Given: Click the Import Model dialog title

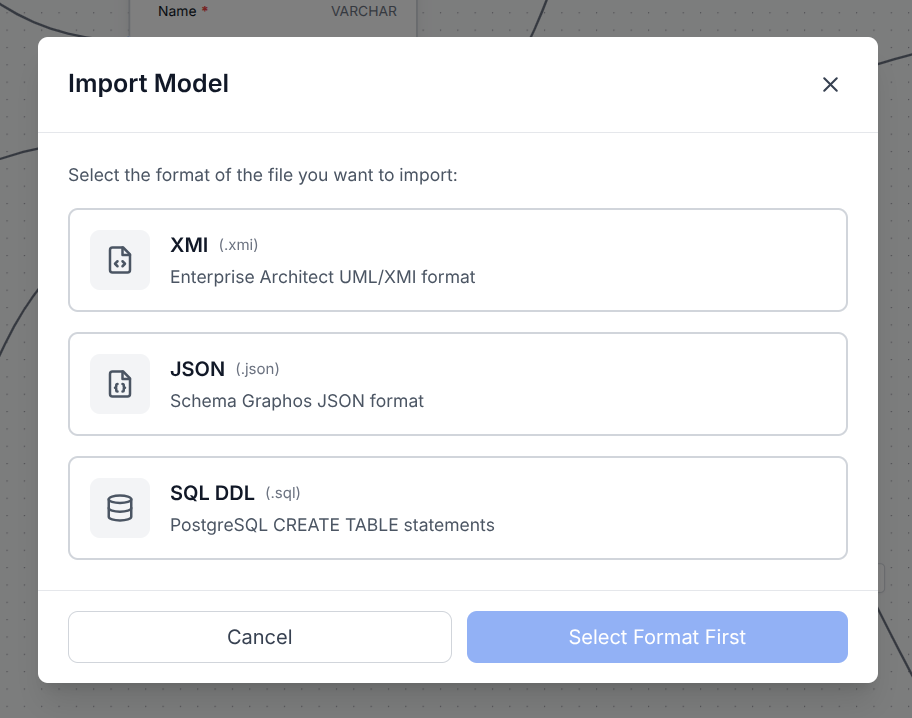Looking at the screenshot, I should pyautogui.click(x=148, y=84).
